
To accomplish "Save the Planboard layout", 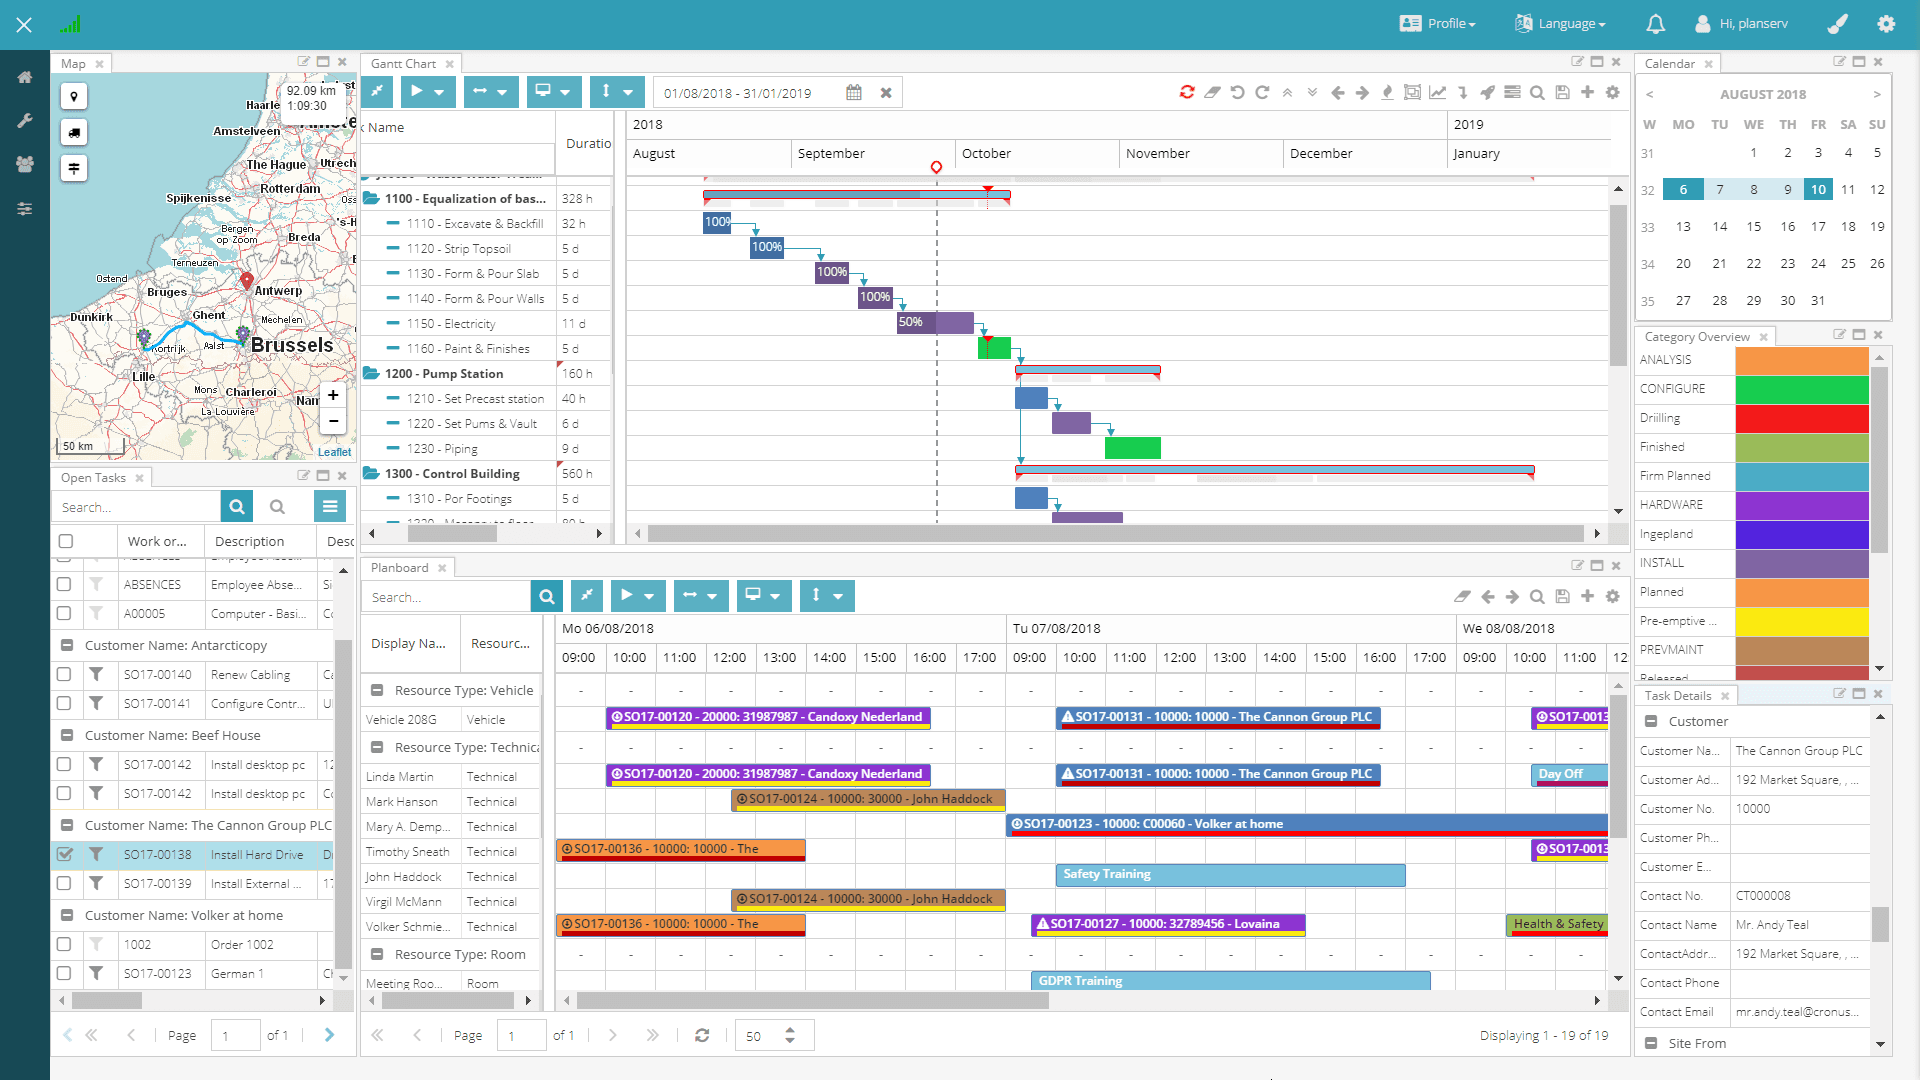I will click(1562, 596).
